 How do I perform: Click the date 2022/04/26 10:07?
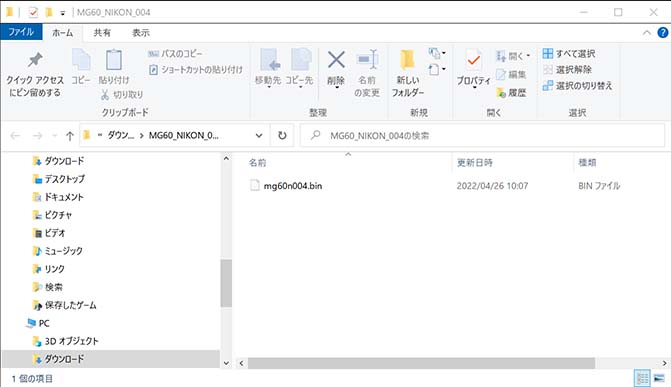click(492, 186)
